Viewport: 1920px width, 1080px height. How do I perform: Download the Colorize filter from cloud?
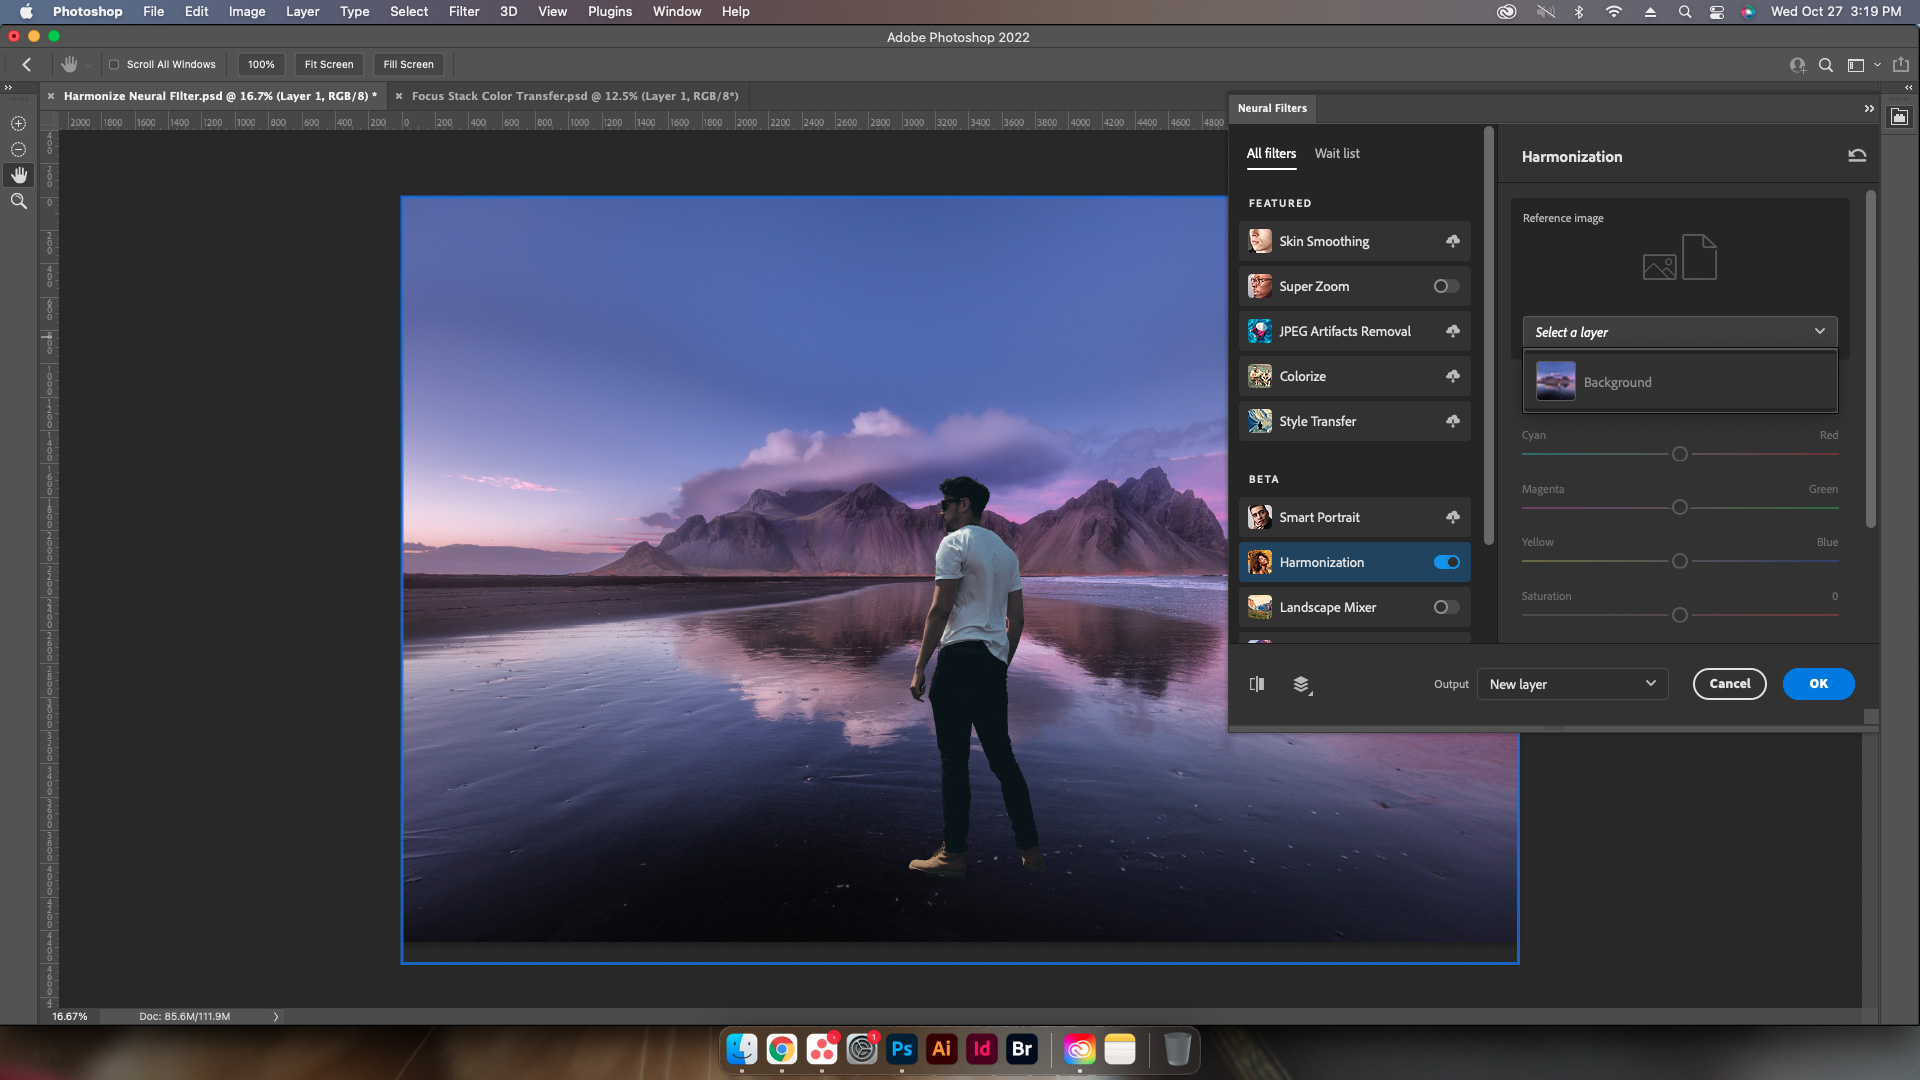coord(1452,376)
